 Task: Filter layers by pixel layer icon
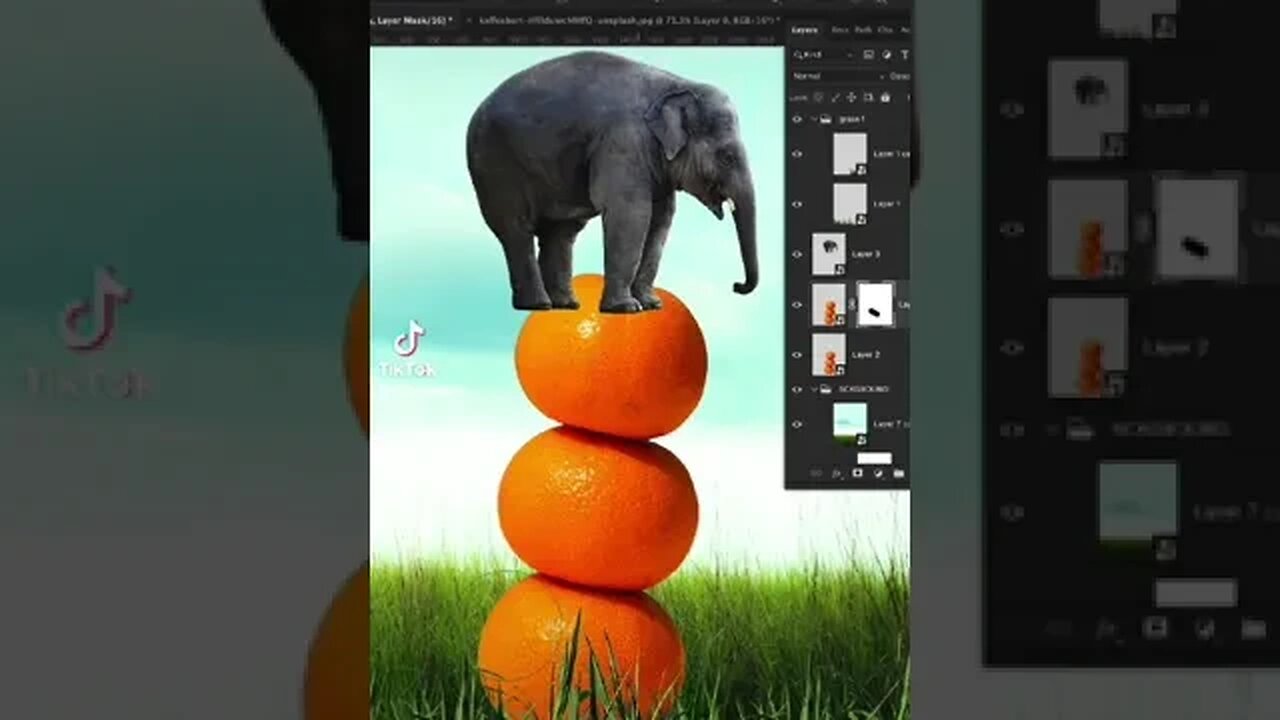pos(869,54)
